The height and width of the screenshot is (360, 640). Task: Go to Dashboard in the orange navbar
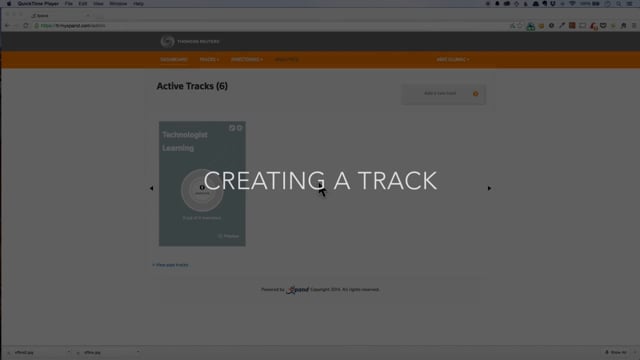coord(174,60)
